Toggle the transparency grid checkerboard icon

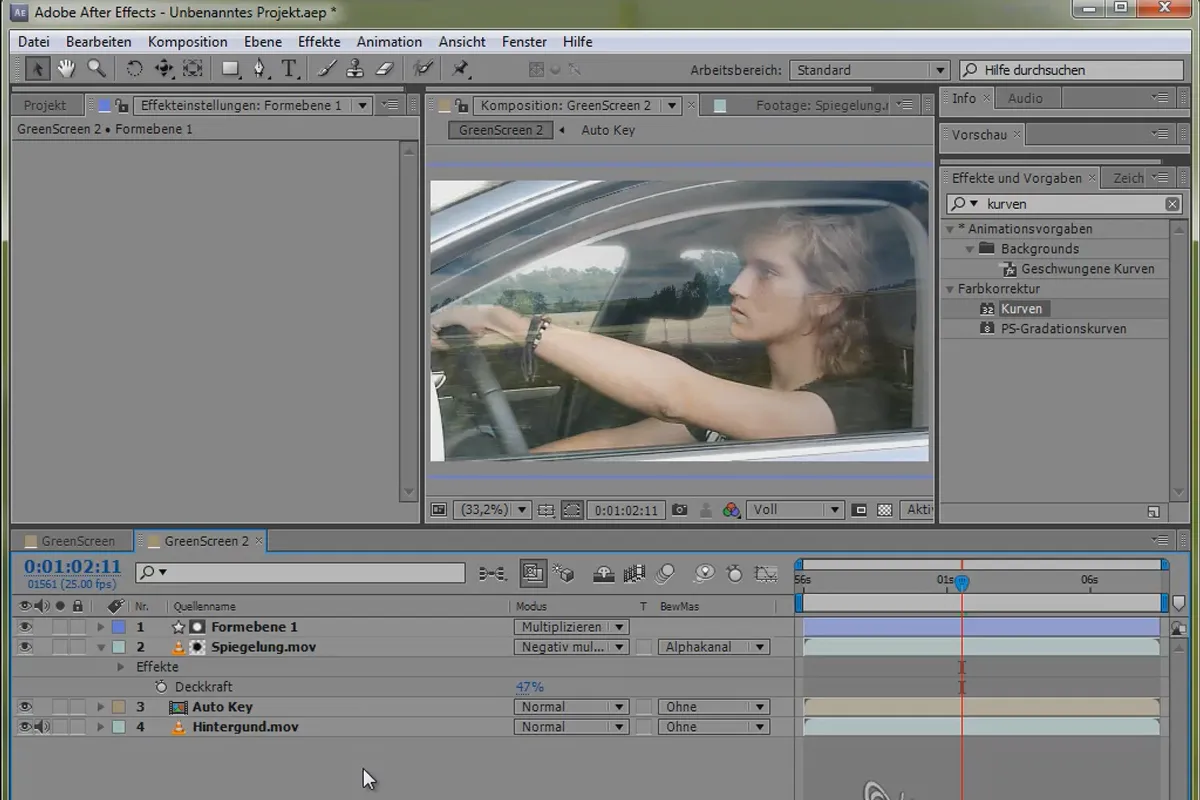coord(884,510)
